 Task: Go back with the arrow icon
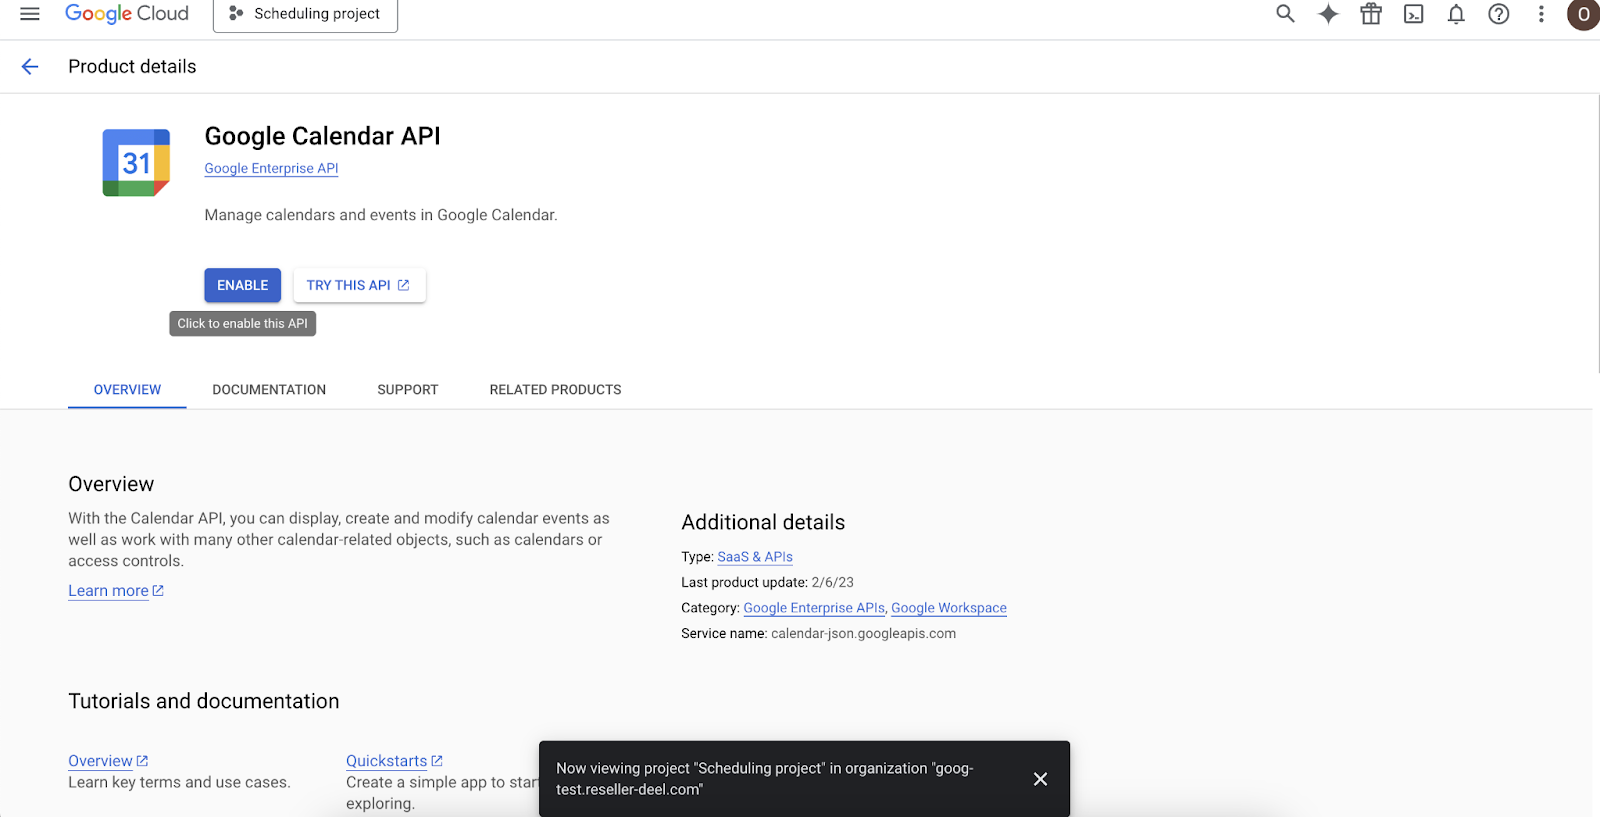(x=30, y=67)
